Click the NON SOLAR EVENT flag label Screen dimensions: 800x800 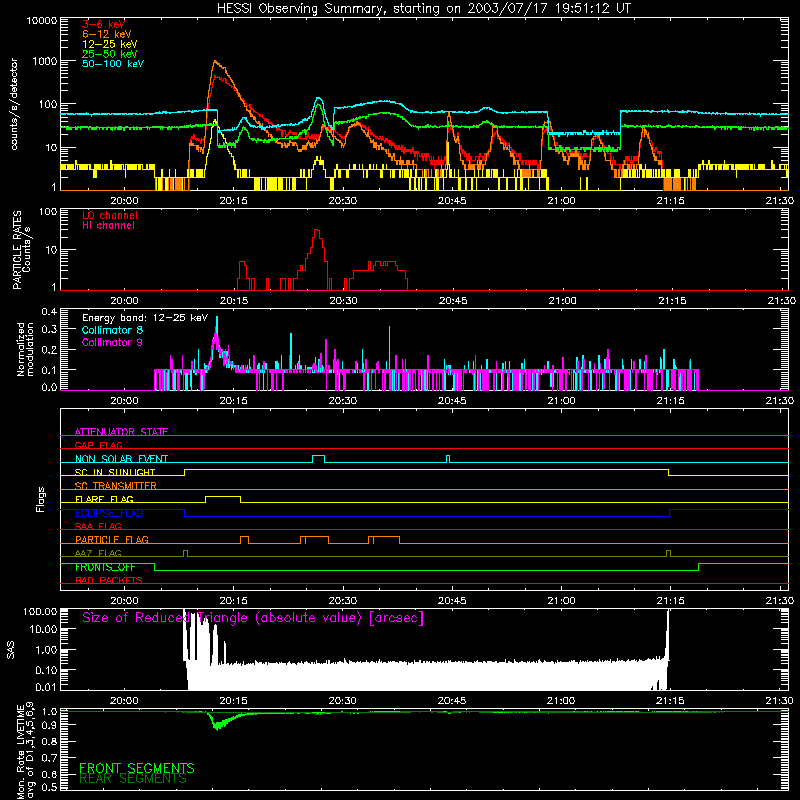pyautogui.click(x=121, y=459)
